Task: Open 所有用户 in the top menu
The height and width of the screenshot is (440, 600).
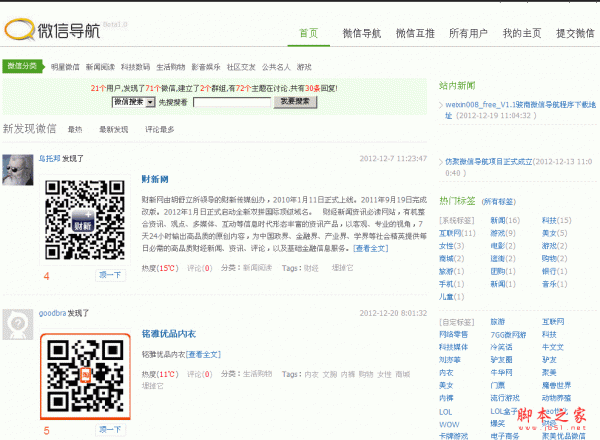Action: point(468,33)
